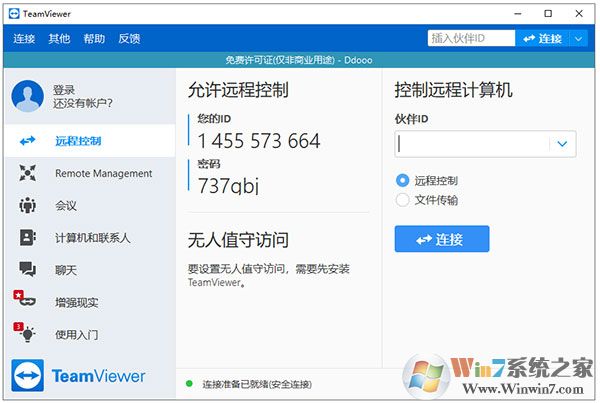Open the 增强现实 sidebar section
Viewport: 600px width, 403px height.
click(90, 302)
